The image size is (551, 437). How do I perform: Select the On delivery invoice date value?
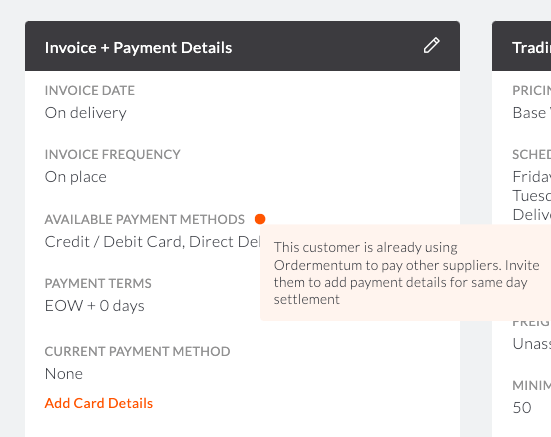[x=85, y=113]
